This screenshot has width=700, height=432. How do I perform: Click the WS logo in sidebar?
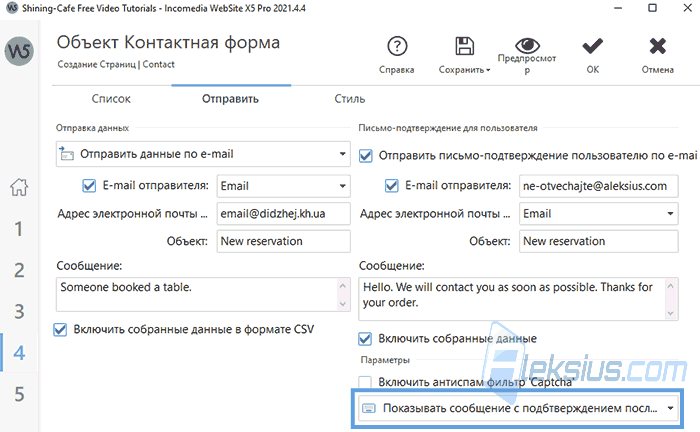(x=19, y=51)
